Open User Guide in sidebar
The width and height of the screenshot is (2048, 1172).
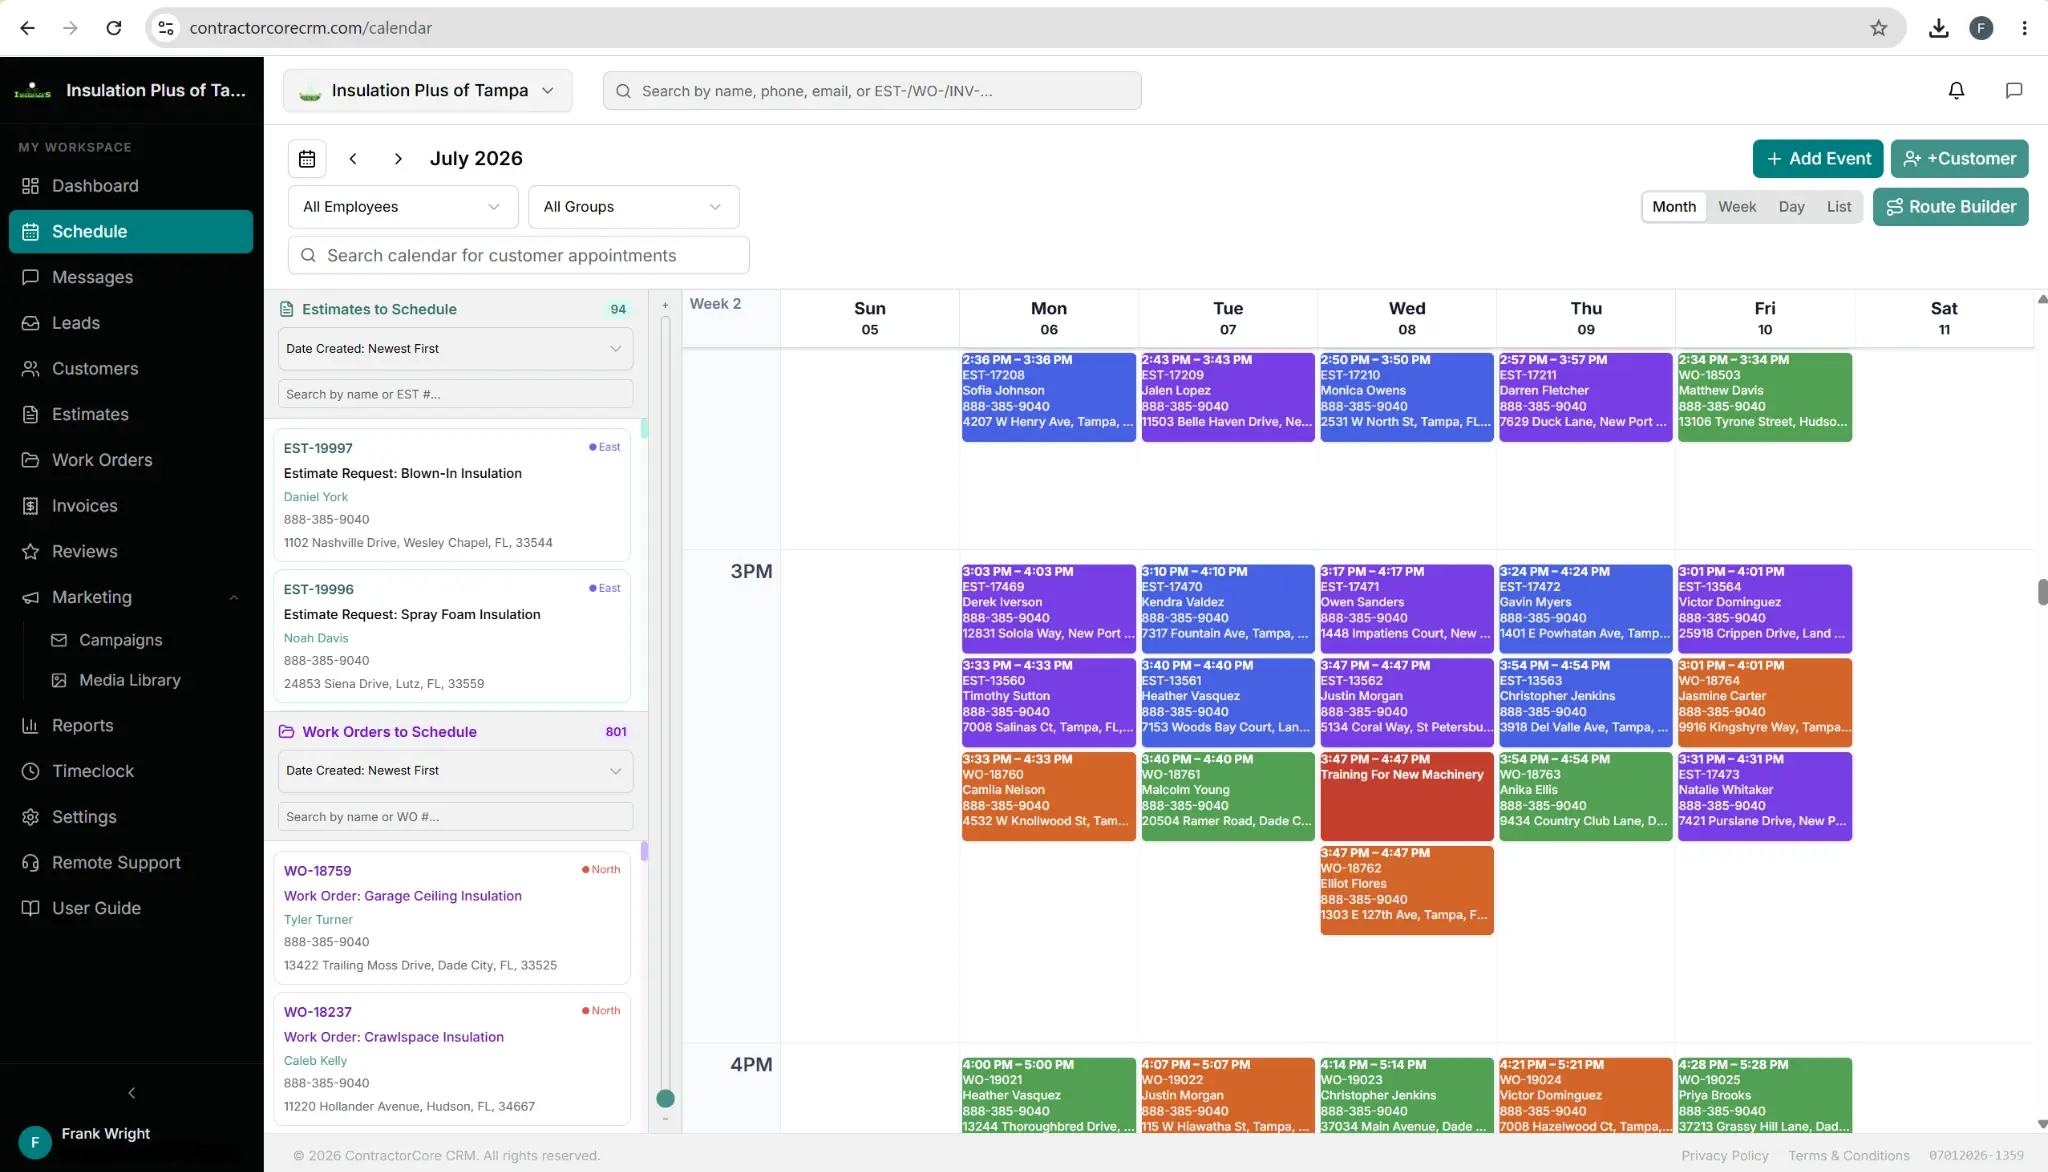point(131,908)
